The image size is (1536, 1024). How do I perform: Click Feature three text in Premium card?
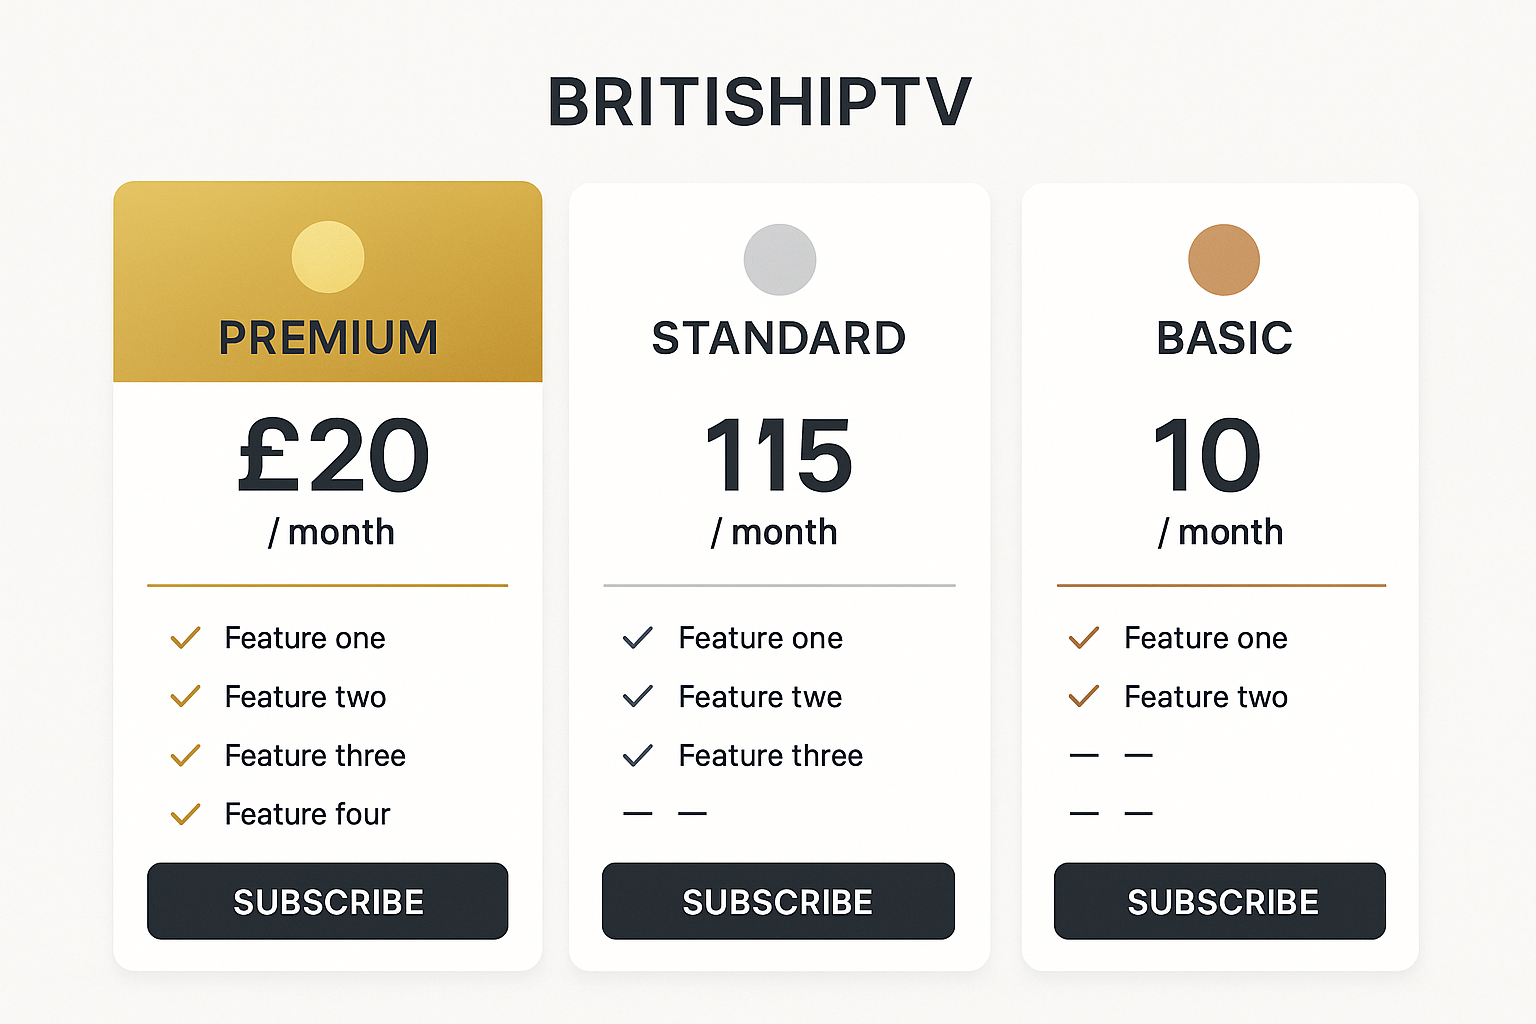tap(315, 756)
